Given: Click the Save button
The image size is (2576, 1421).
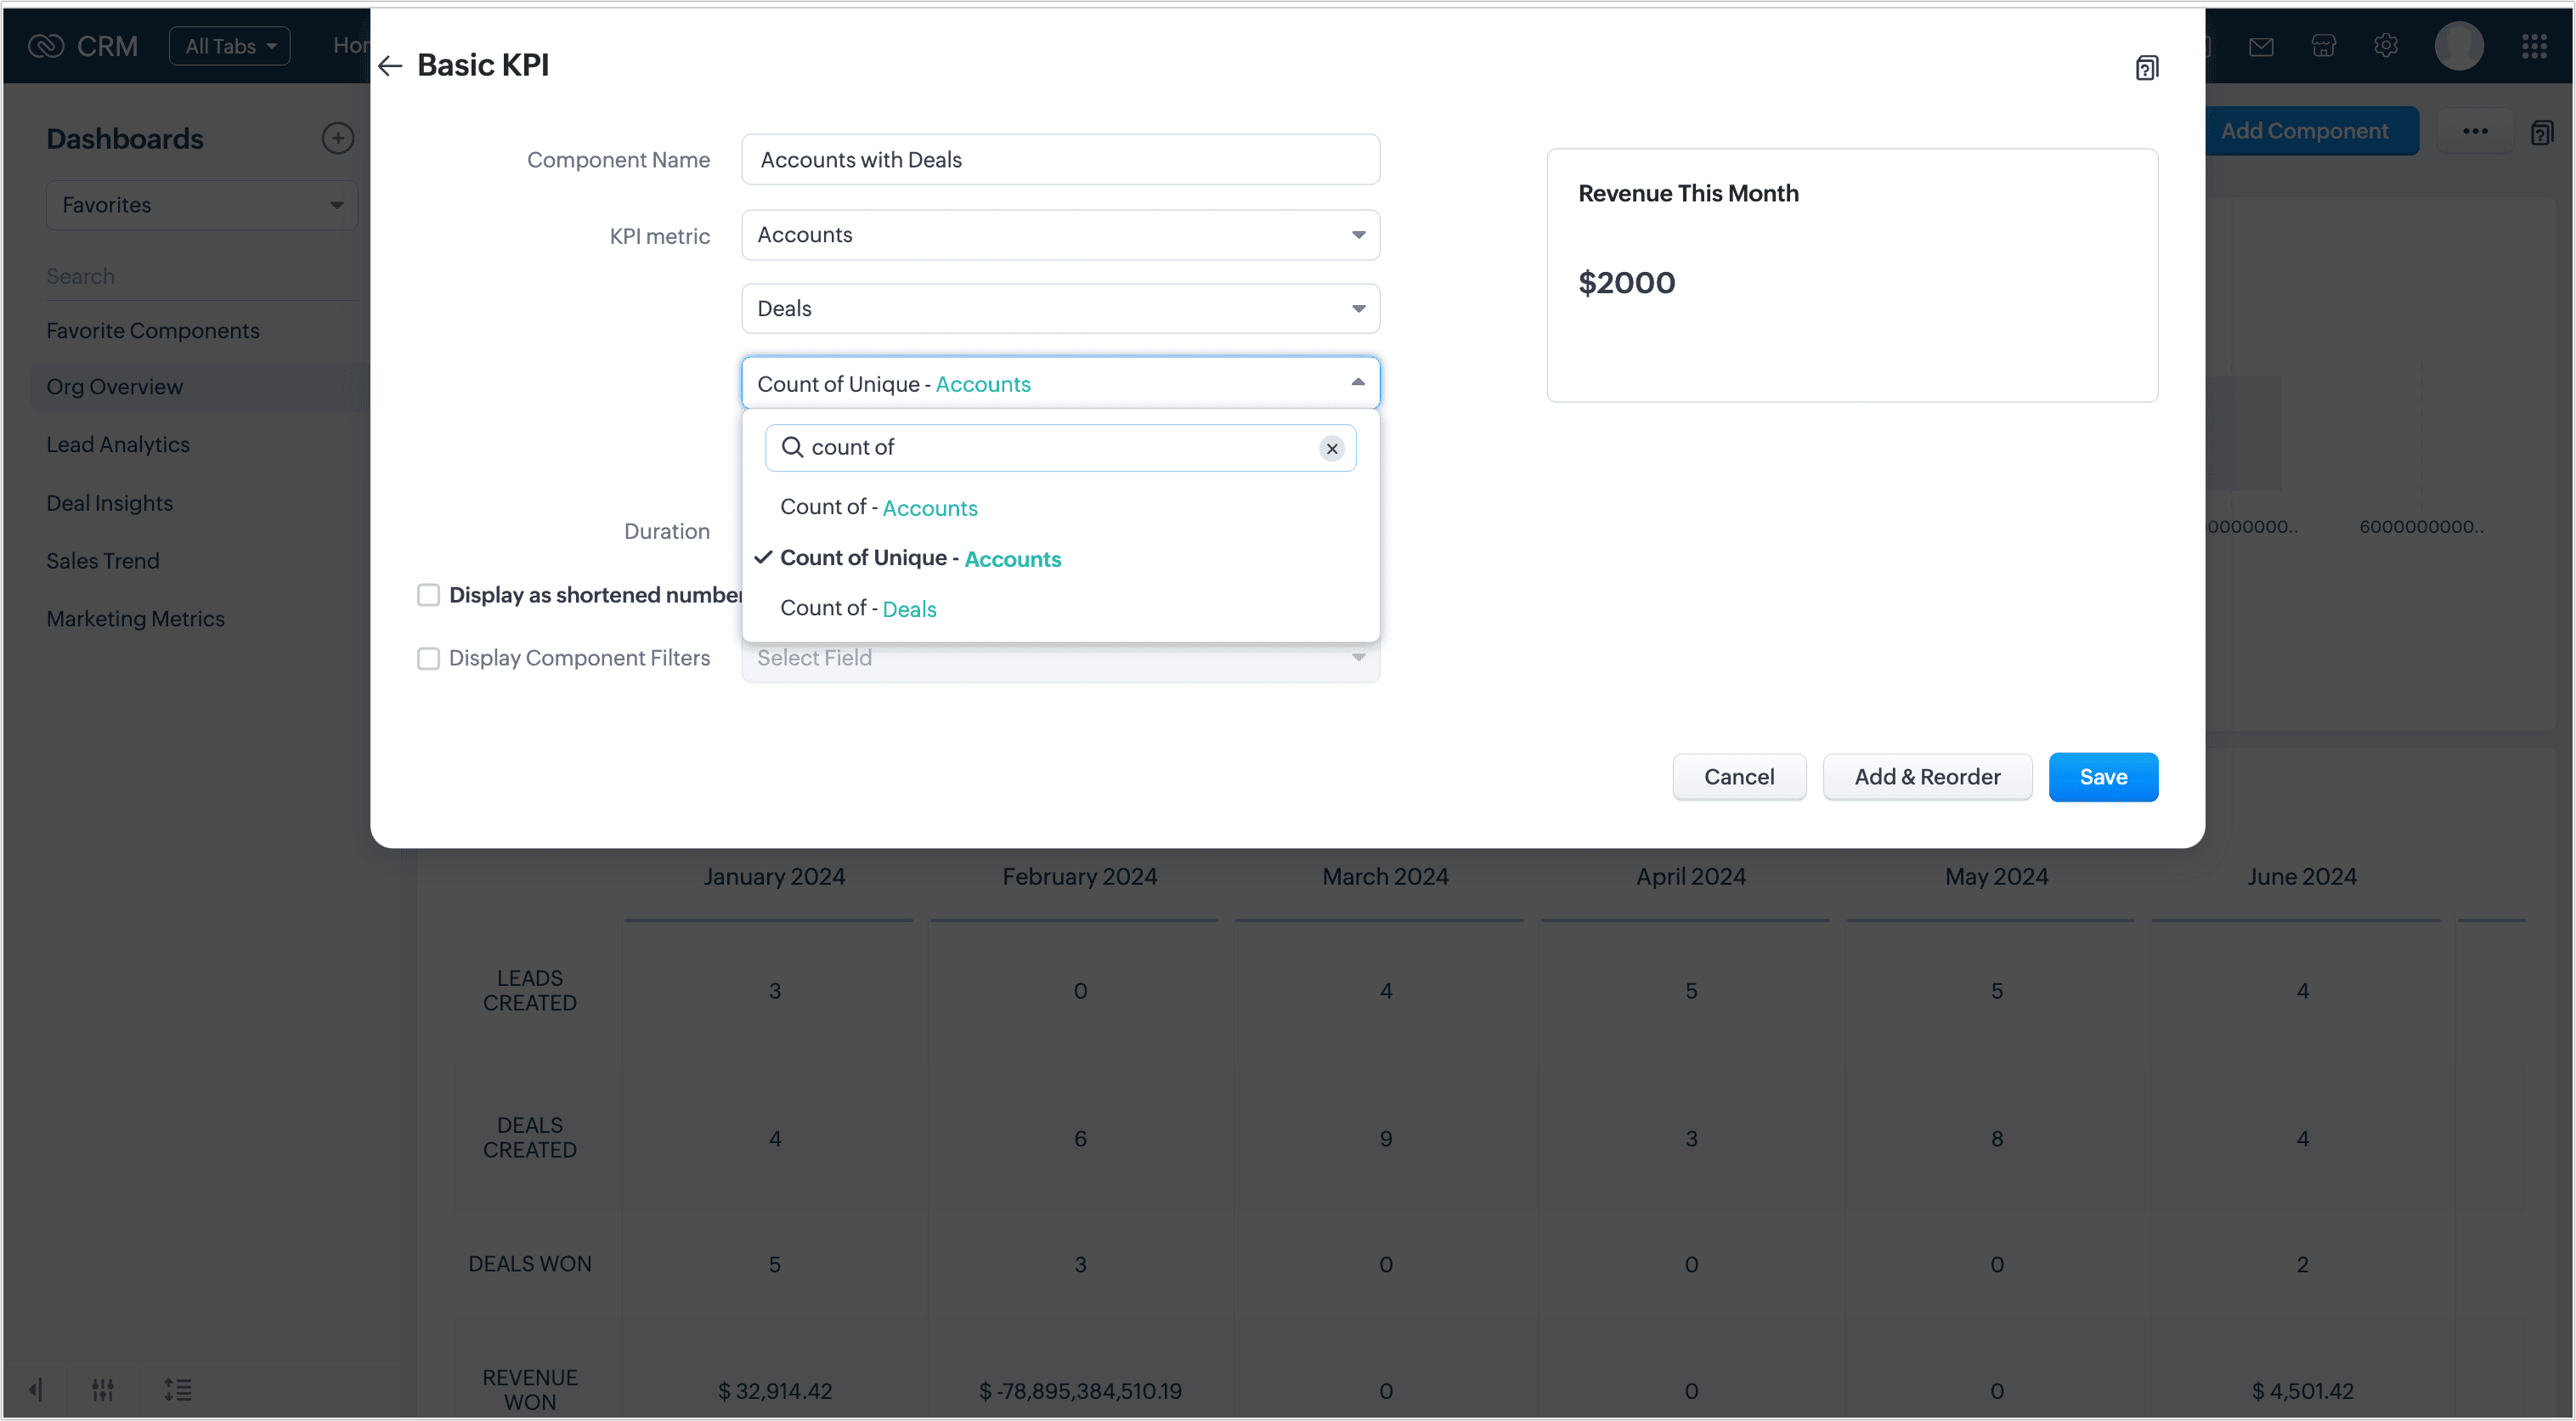Looking at the screenshot, I should coord(2102,777).
